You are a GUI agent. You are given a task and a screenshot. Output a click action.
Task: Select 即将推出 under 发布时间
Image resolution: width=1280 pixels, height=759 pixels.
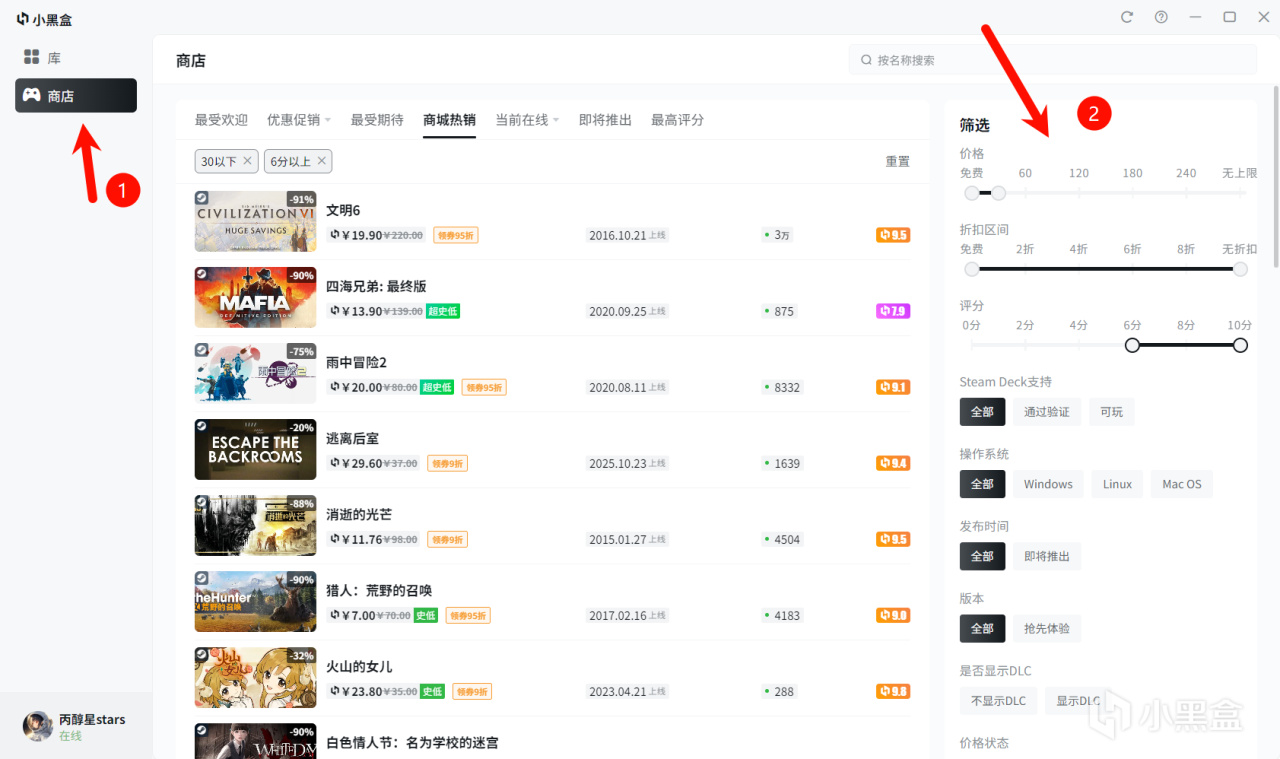point(1047,556)
